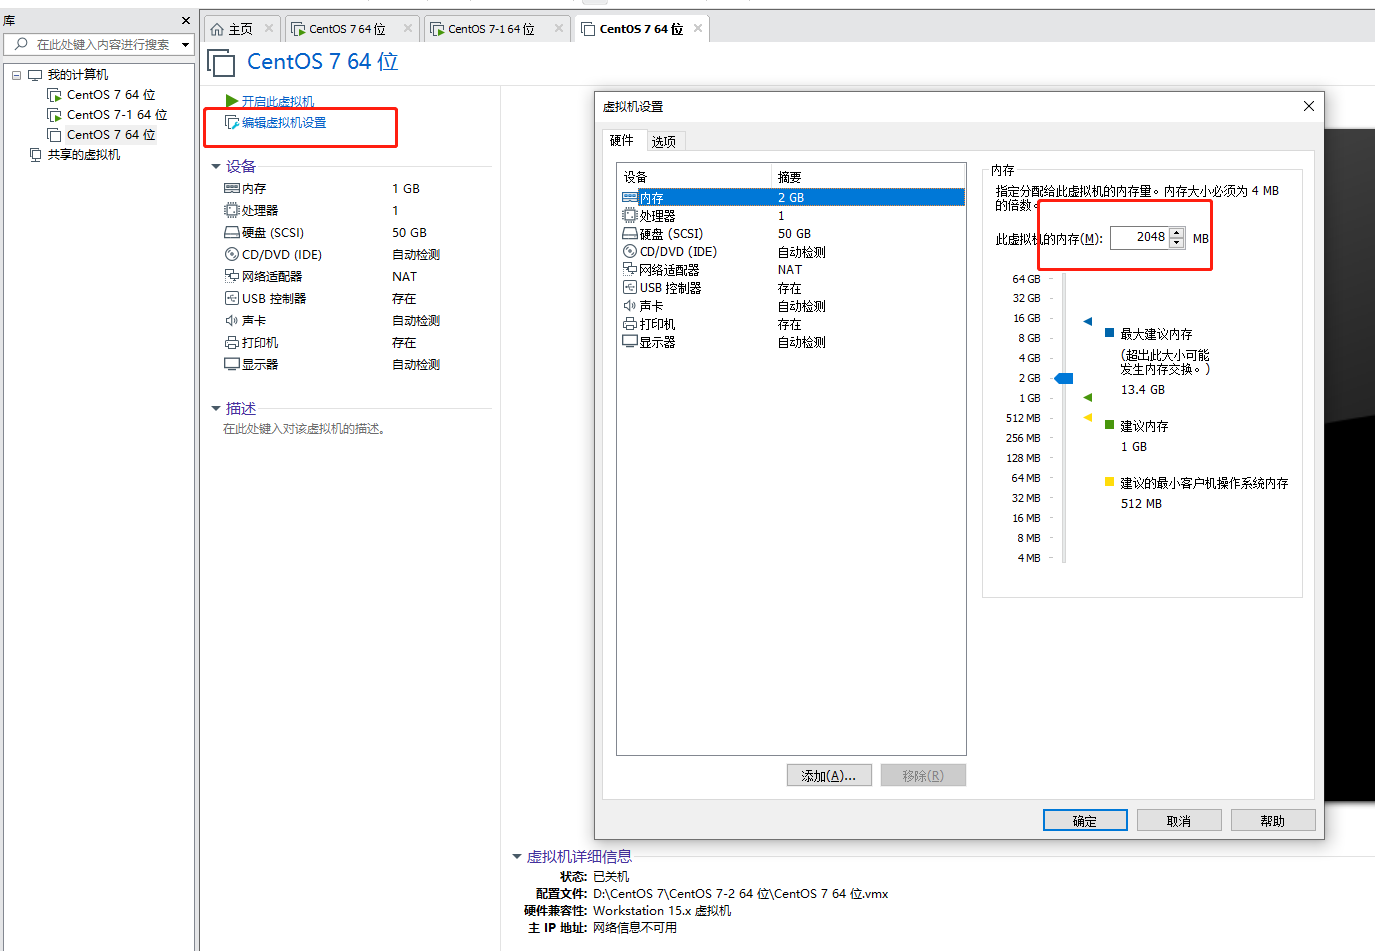Click the 显示器 icon in the main 设备 summary
Image resolution: width=1375 pixels, height=951 pixels.
point(232,364)
